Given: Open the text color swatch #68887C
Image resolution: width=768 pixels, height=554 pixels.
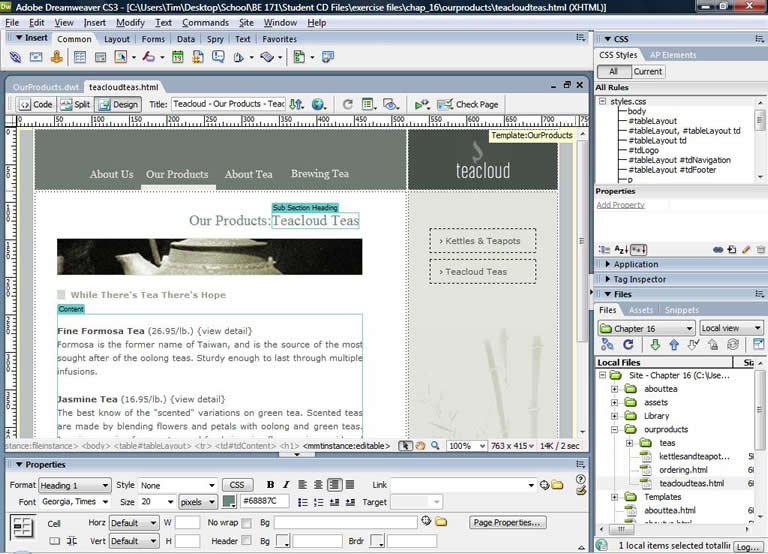Looking at the screenshot, I should pyautogui.click(x=229, y=502).
